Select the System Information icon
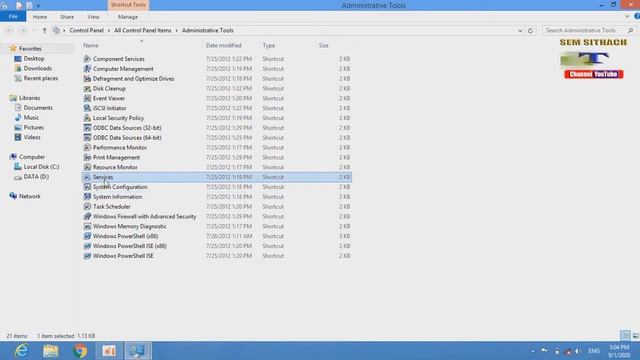The width and height of the screenshot is (640, 360). point(87,196)
